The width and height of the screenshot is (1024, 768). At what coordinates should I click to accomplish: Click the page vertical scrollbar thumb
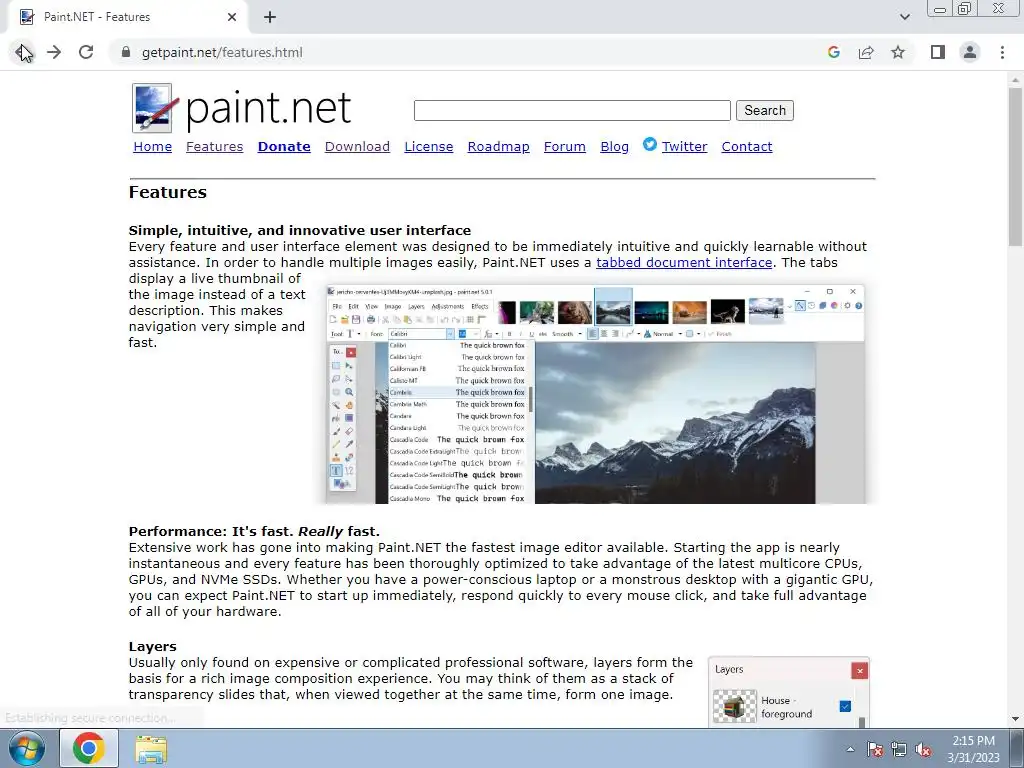point(1015,167)
